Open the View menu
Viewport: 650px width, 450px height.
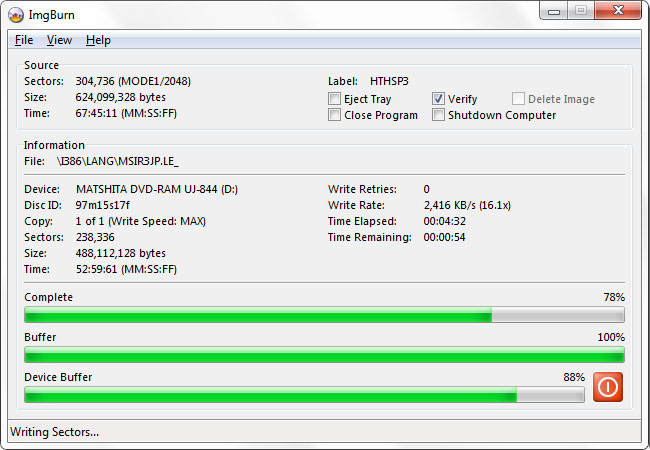click(x=59, y=40)
